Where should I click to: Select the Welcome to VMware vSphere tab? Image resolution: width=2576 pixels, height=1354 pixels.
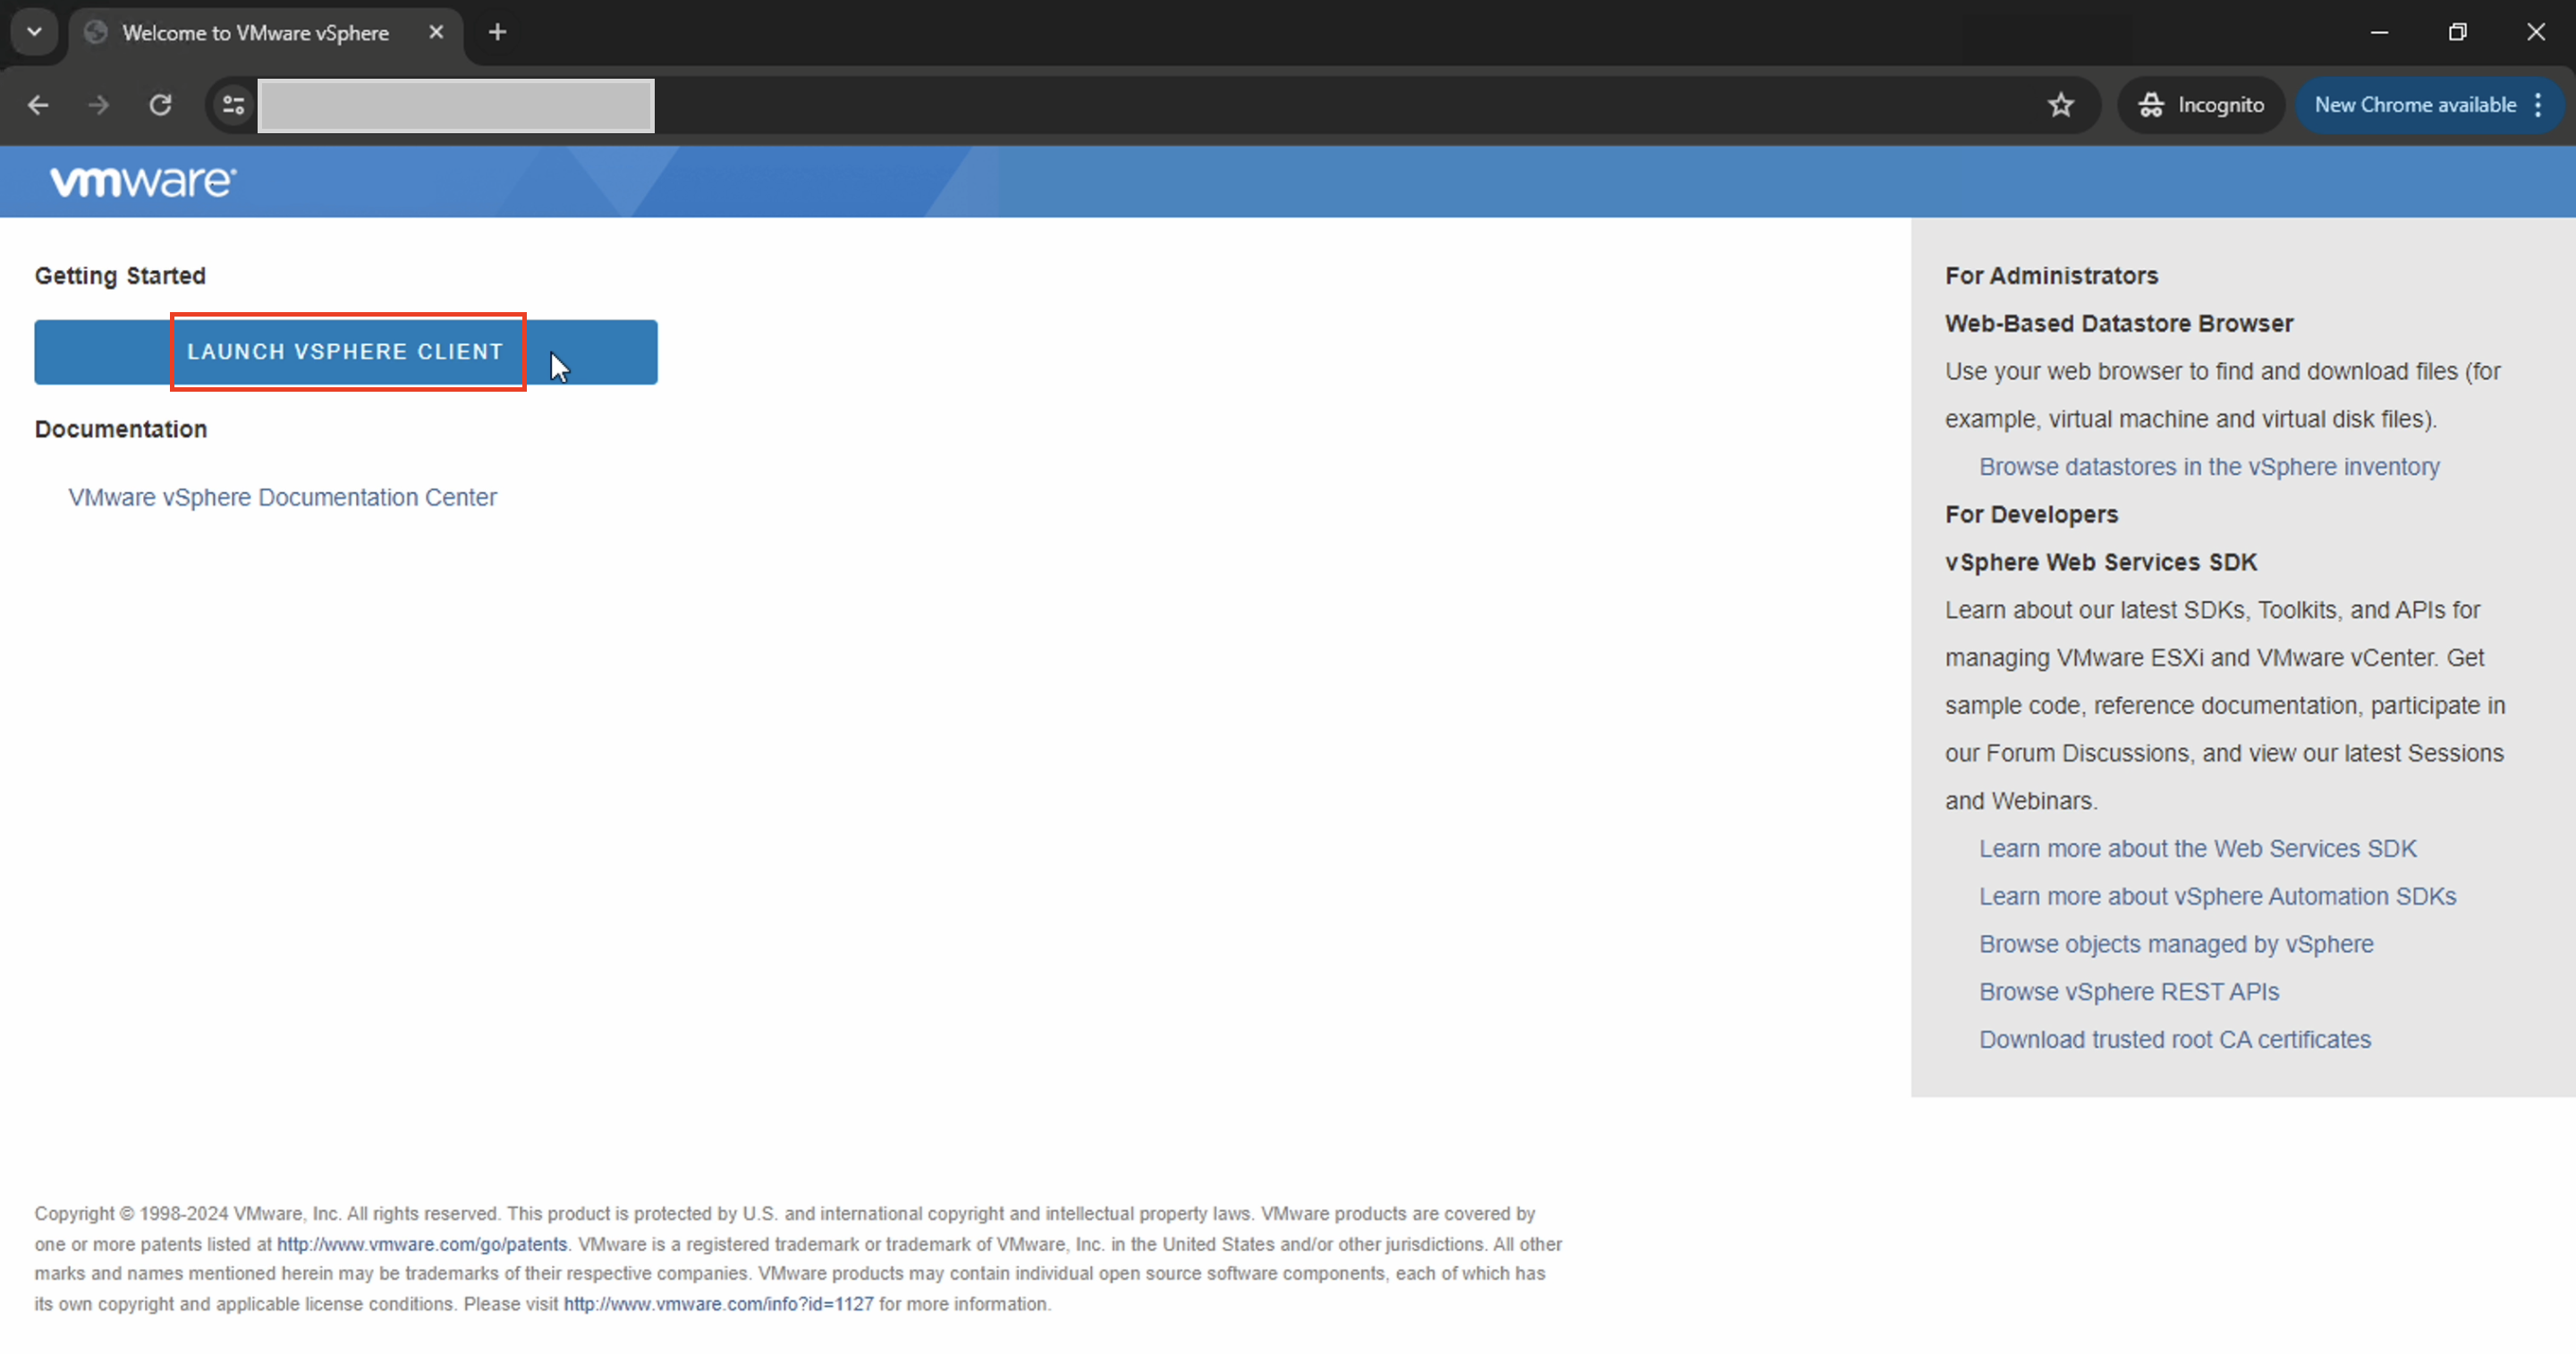[x=255, y=33]
